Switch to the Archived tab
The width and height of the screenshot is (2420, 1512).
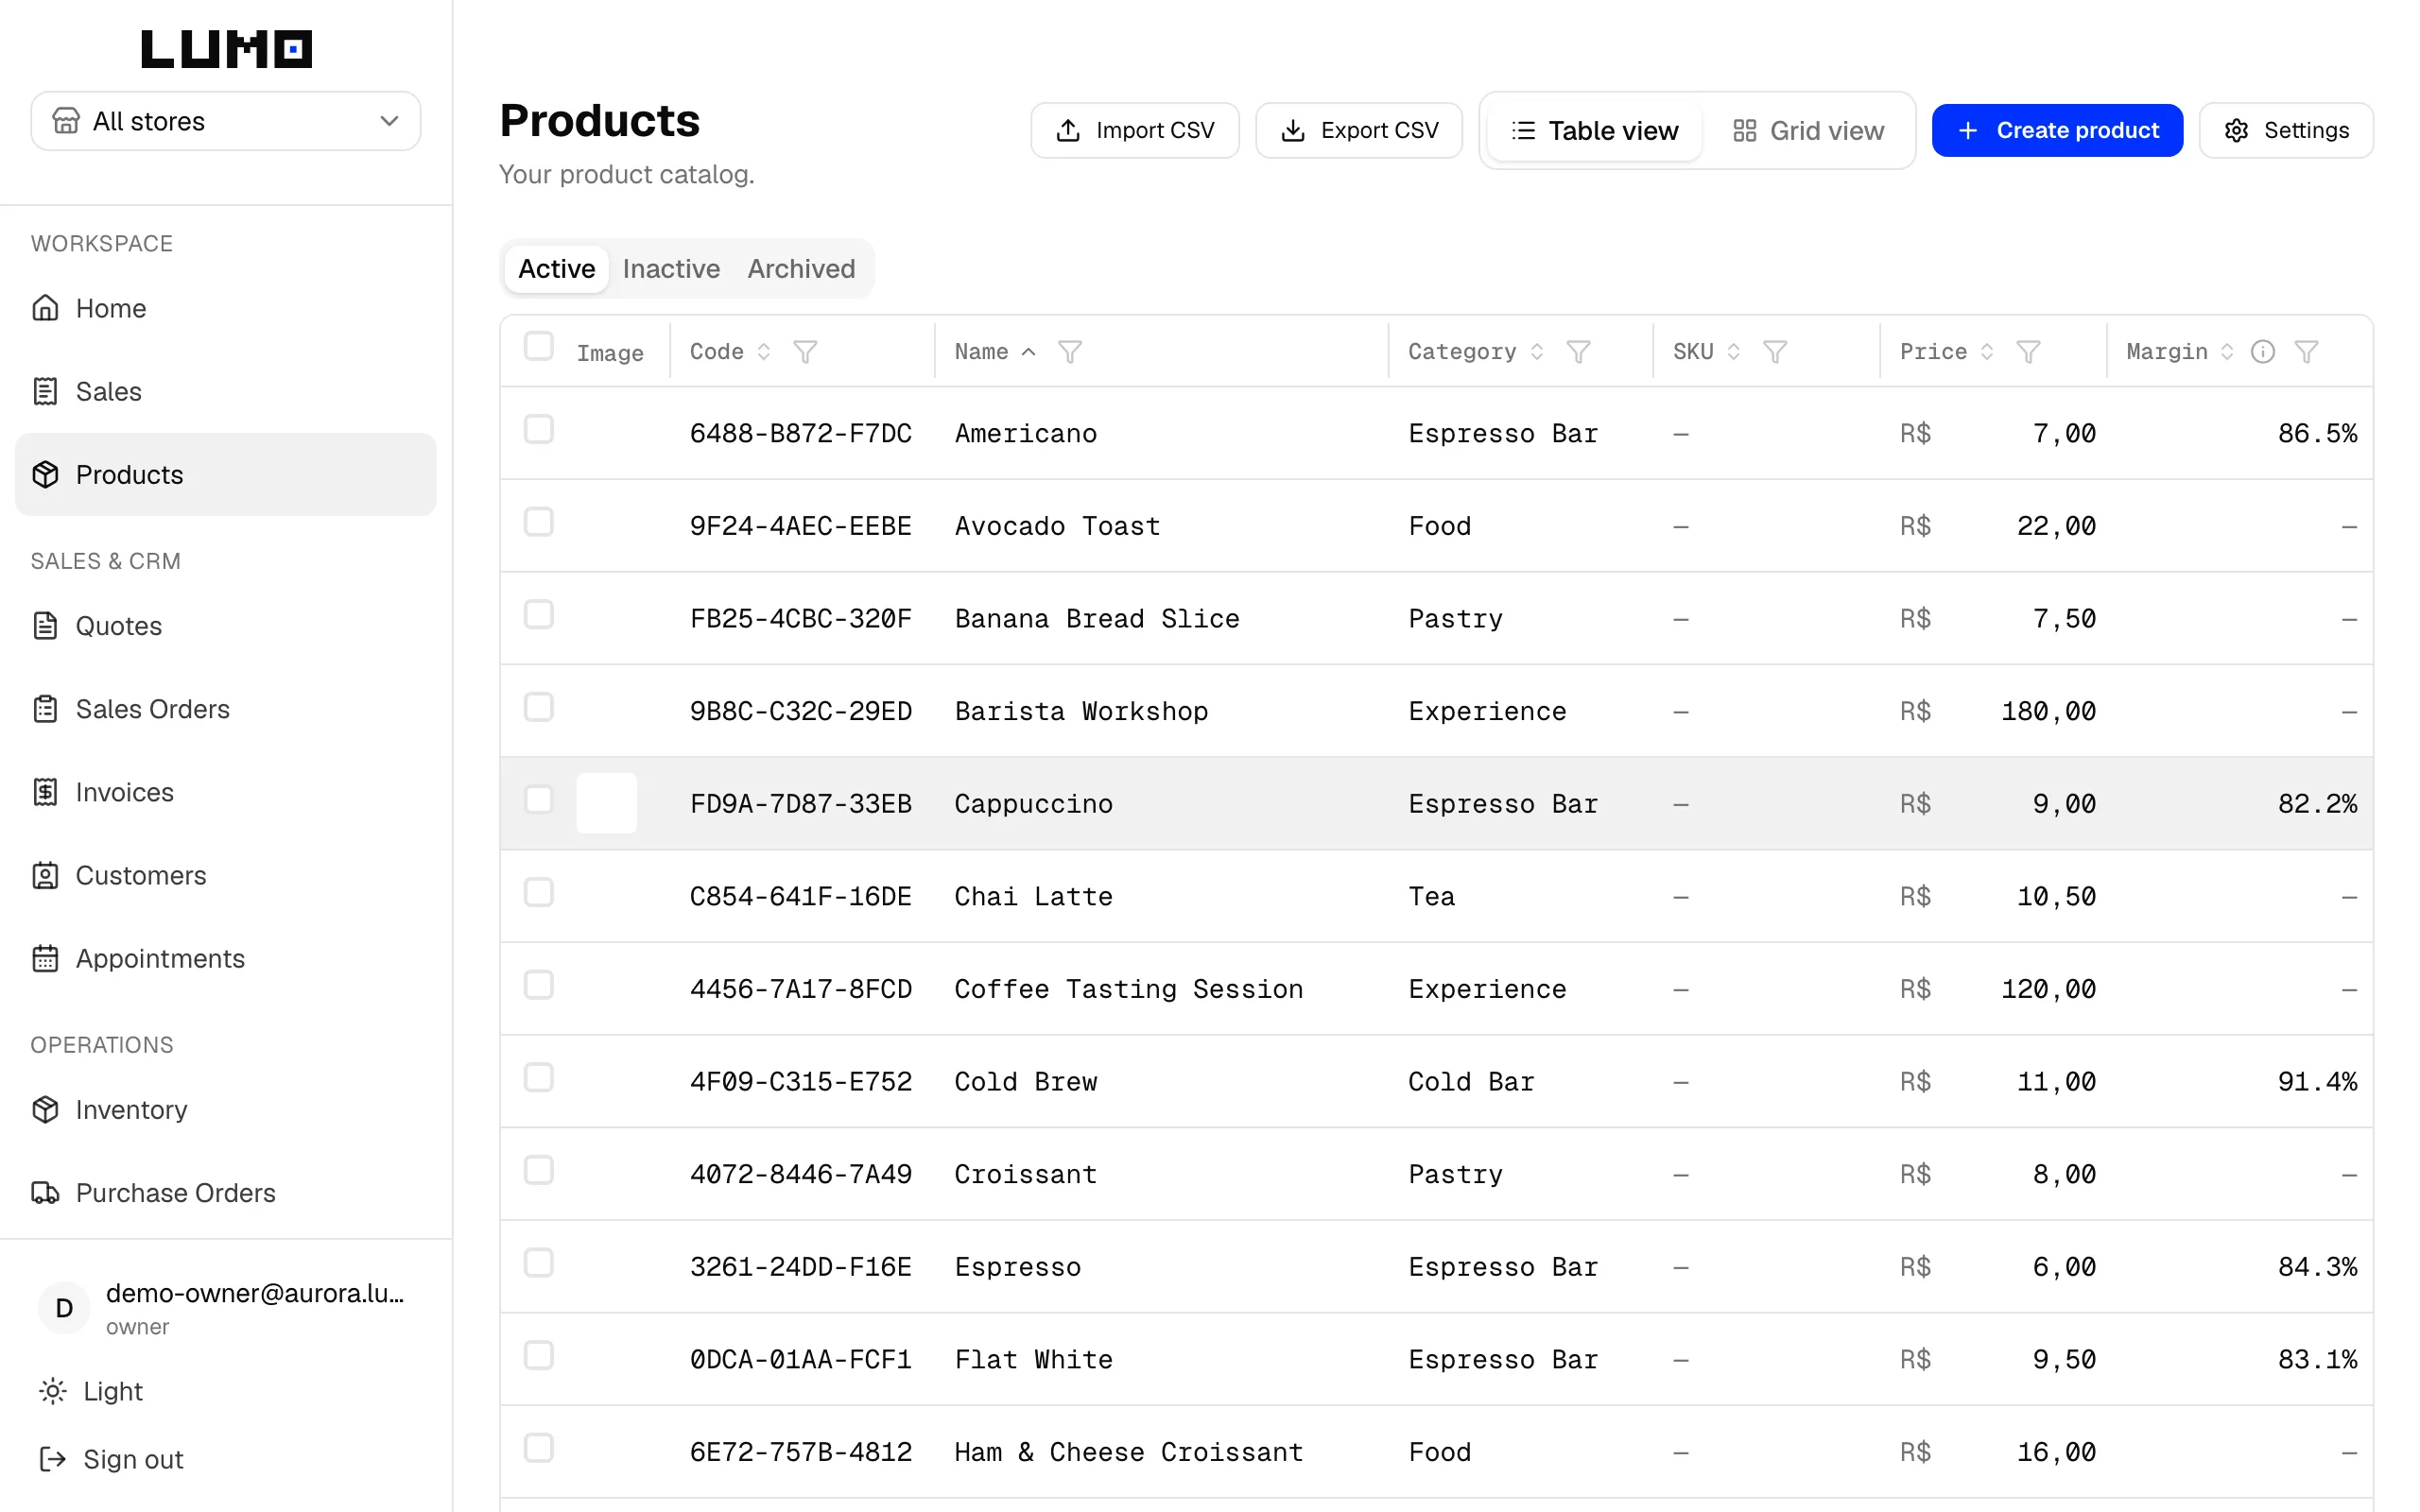(801, 269)
